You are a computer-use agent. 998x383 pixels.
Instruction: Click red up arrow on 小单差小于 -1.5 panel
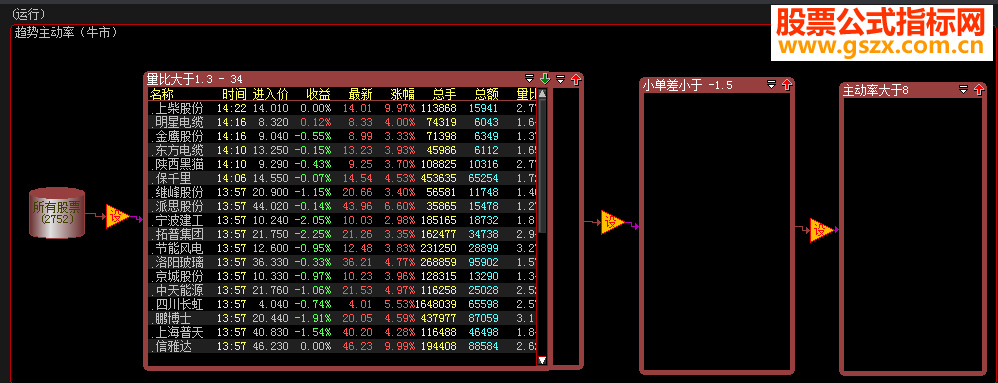787,84
